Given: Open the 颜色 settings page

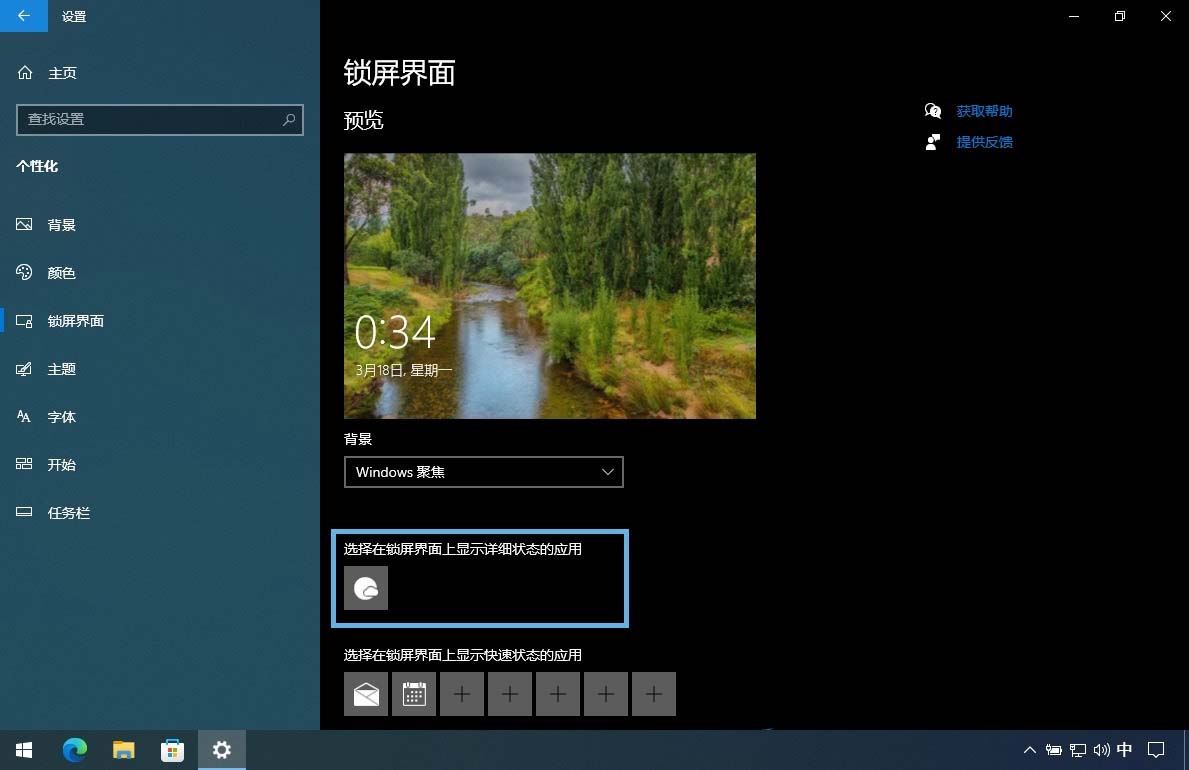Looking at the screenshot, I should 62,273.
